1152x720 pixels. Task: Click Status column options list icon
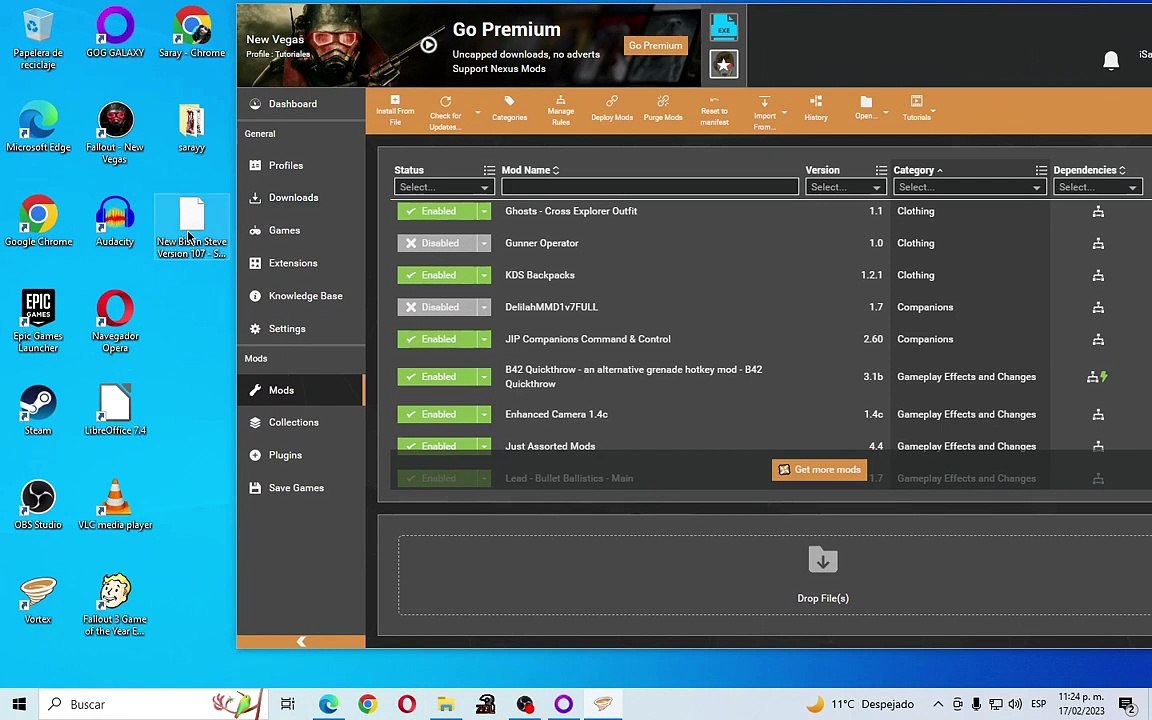pos(489,170)
